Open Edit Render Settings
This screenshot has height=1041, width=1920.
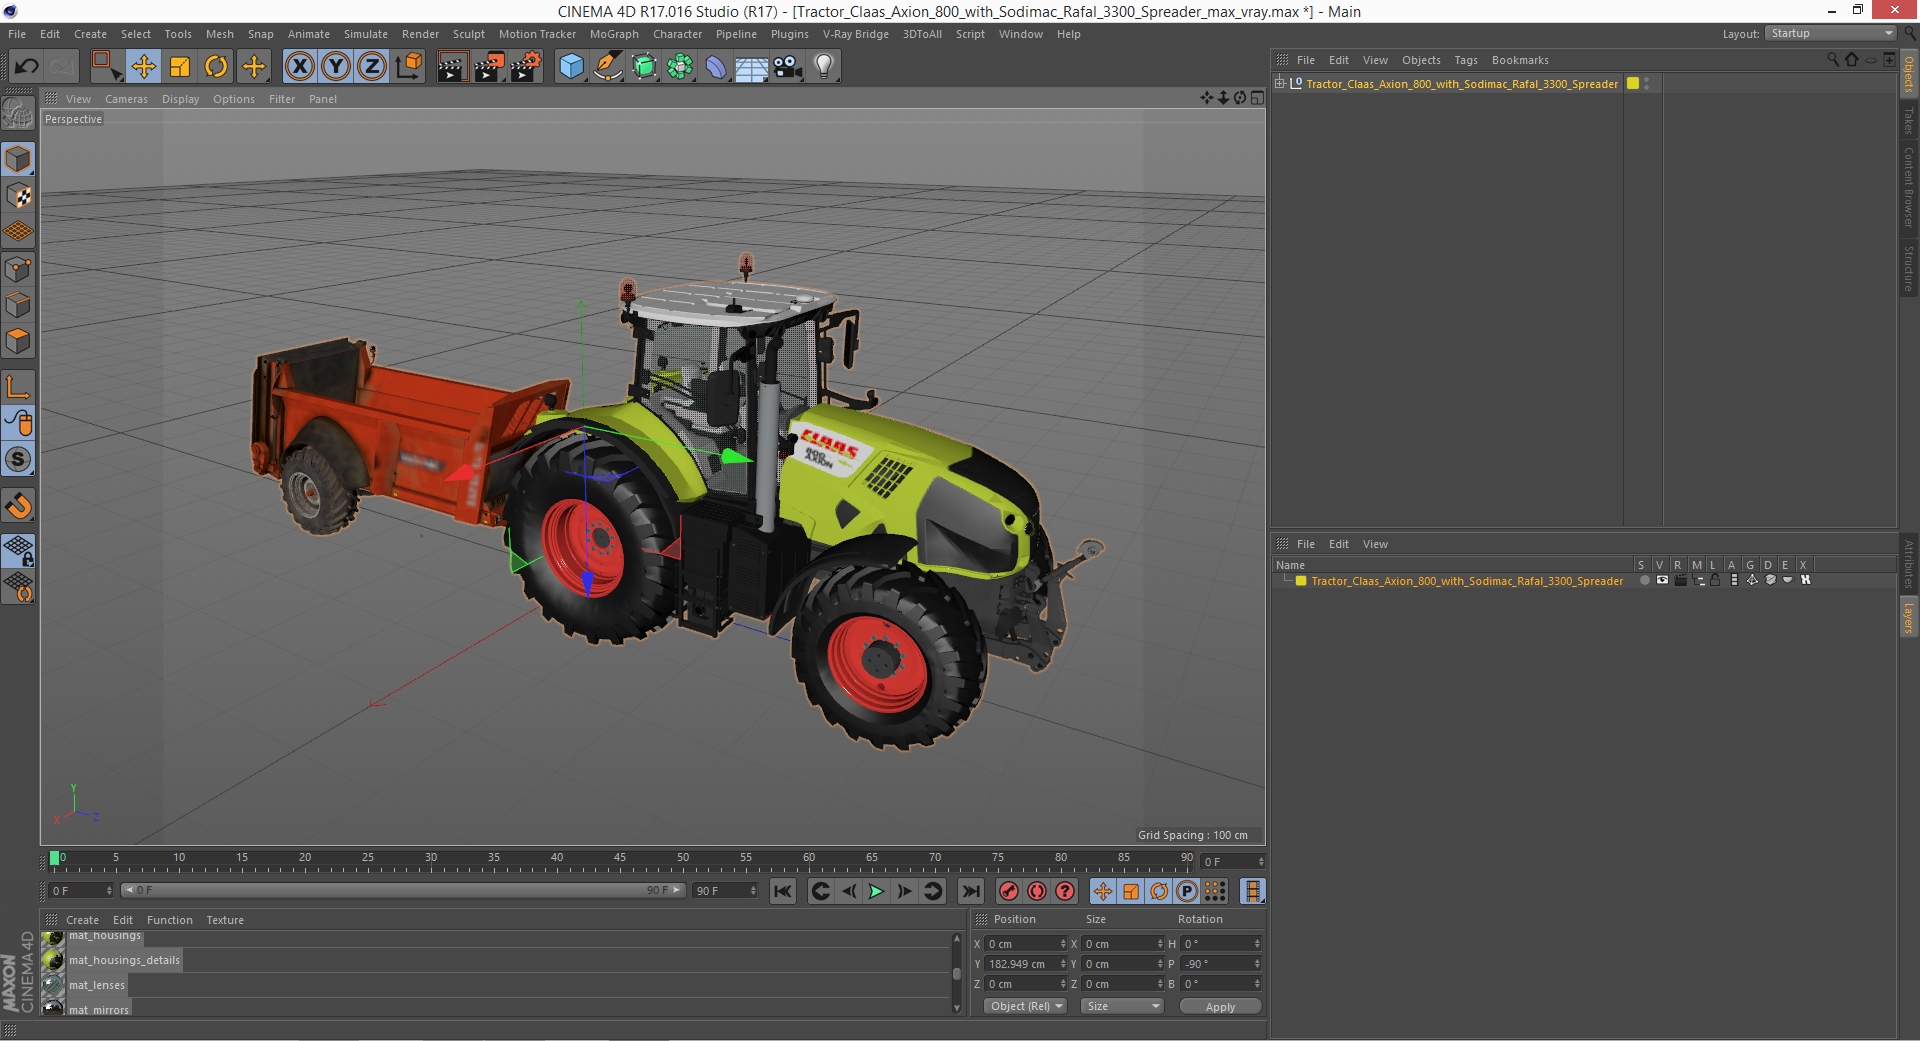[526, 67]
